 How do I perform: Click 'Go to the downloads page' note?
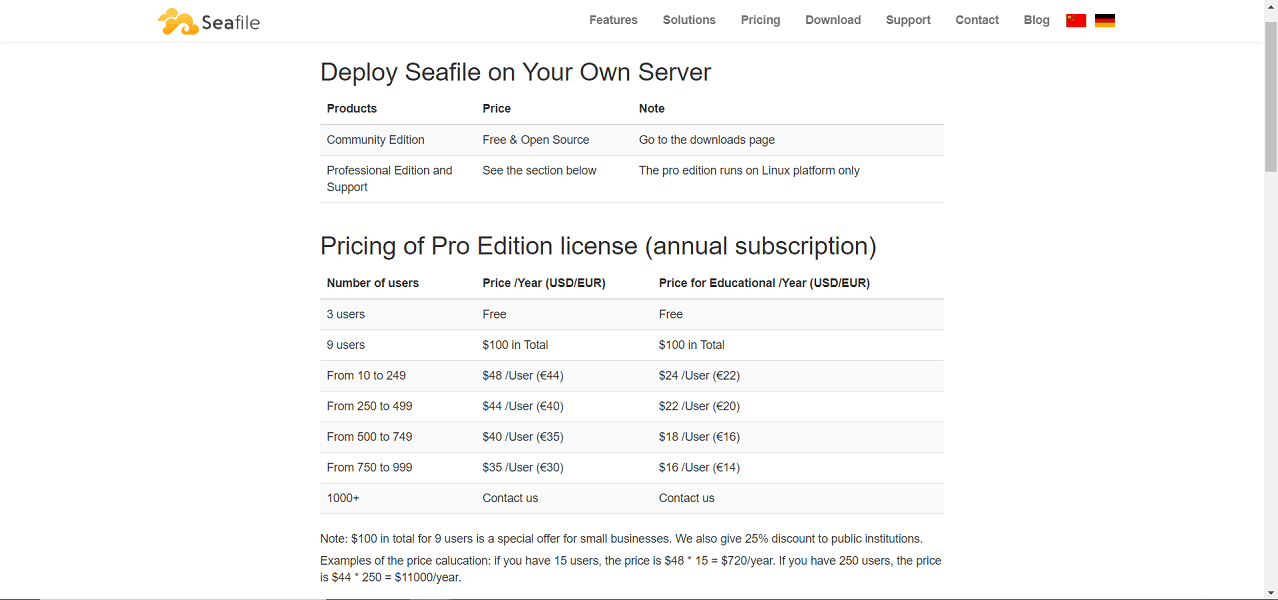click(707, 140)
